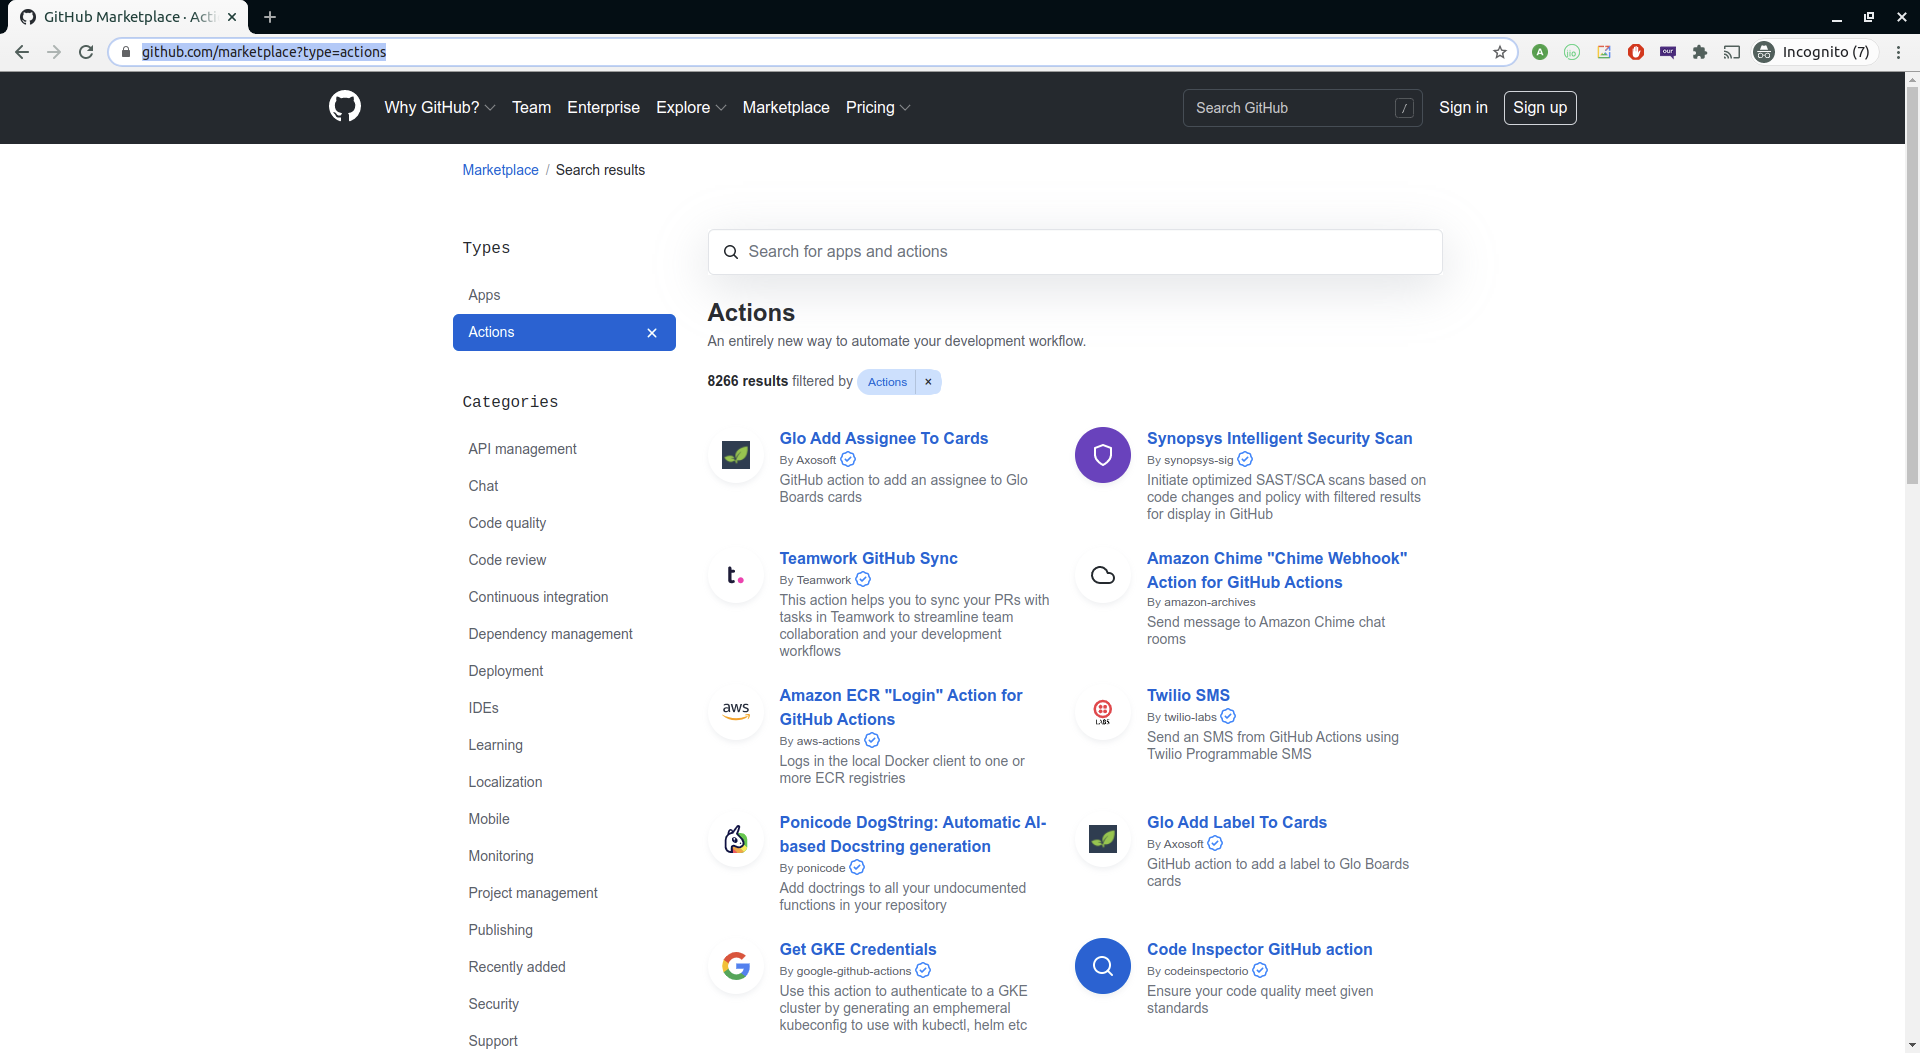Click the Actions label in the filter chip

(887, 382)
